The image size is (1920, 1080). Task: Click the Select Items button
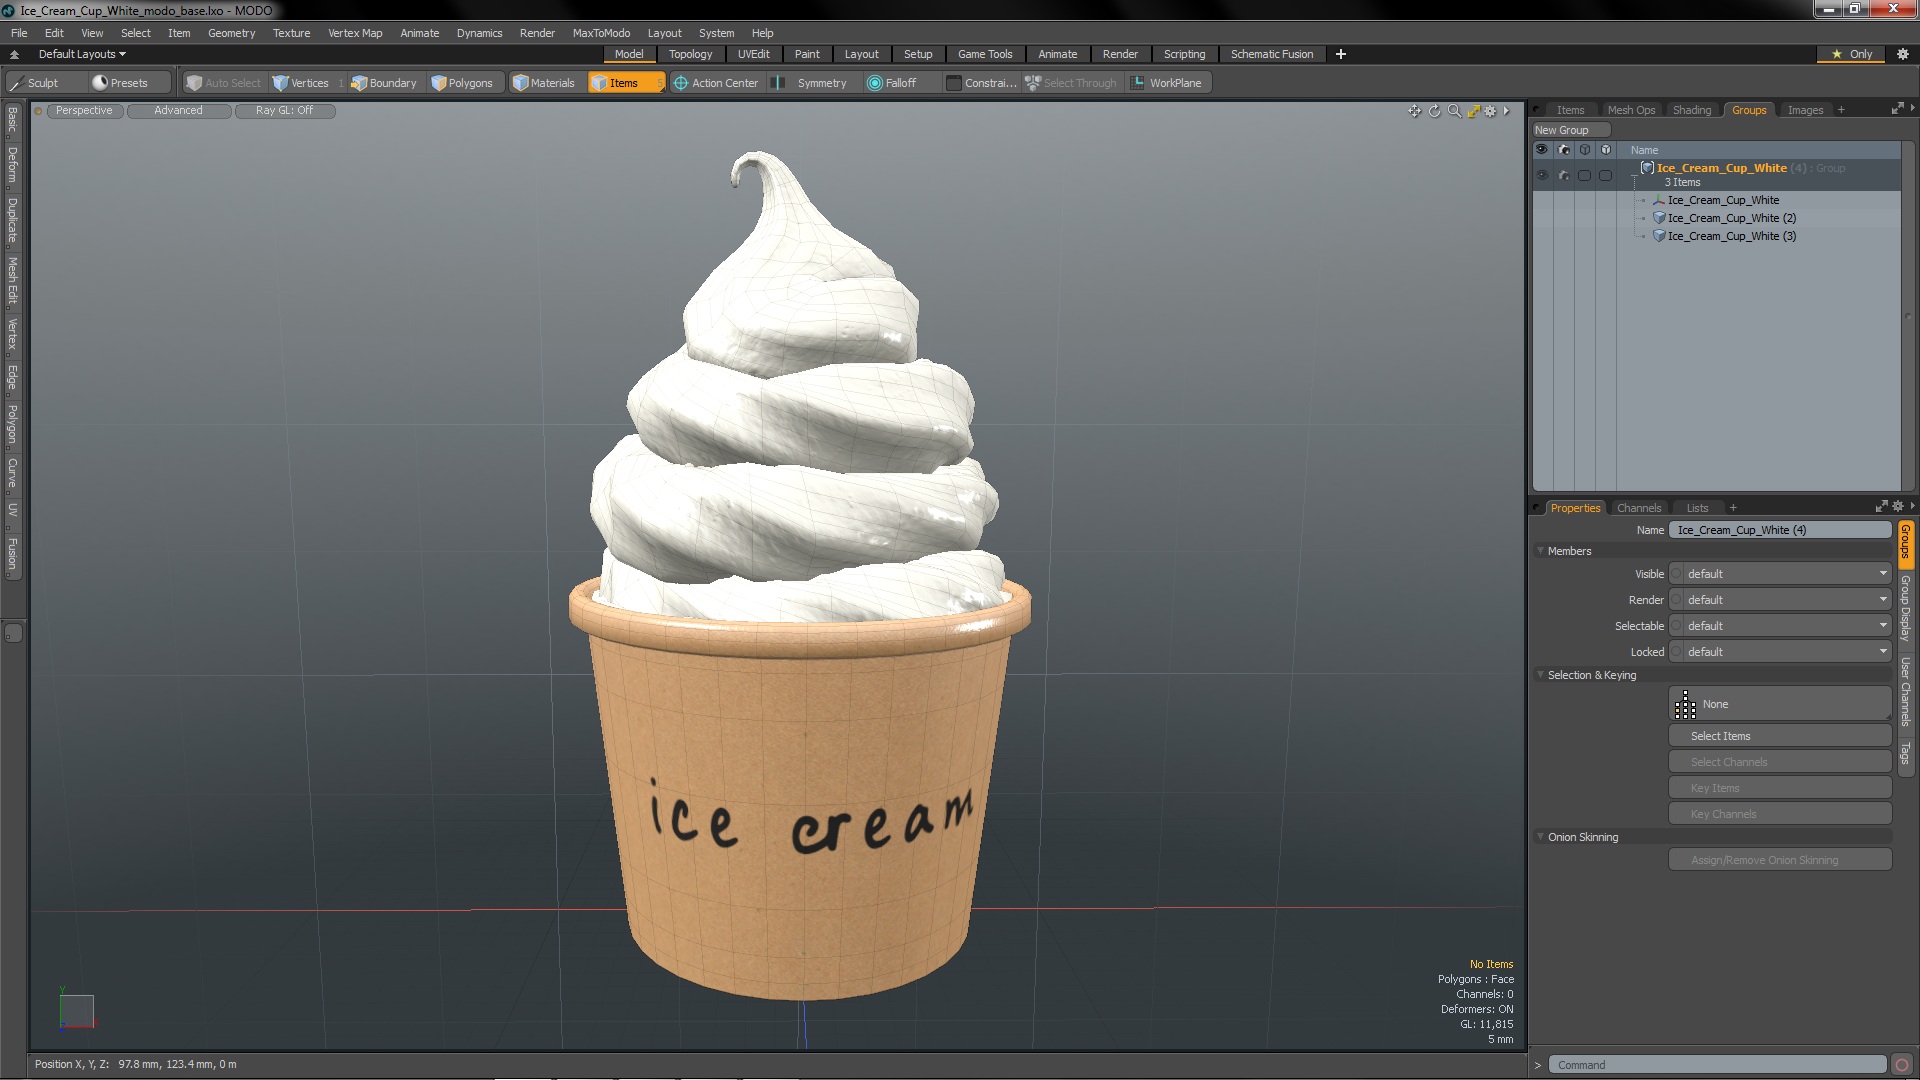point(1780,736)
